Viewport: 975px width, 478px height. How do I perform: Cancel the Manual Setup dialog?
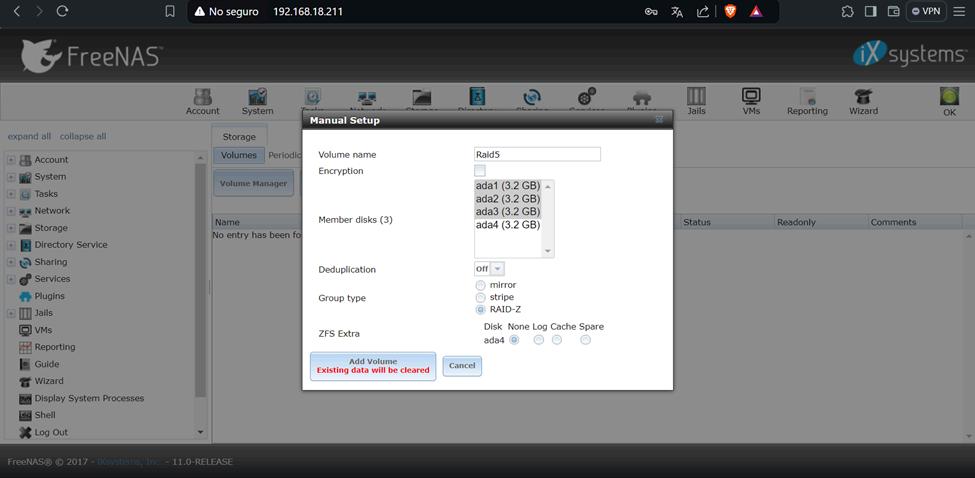point(462,365)
